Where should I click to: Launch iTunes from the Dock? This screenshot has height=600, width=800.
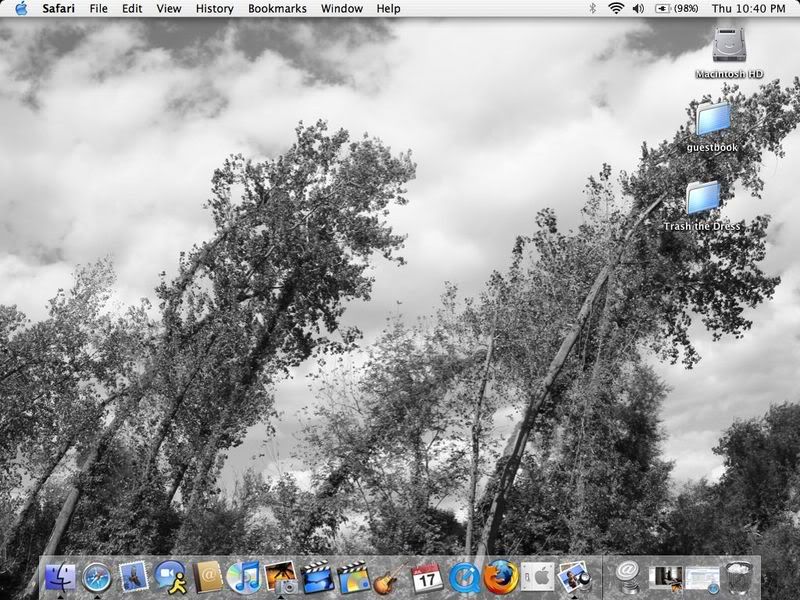(x=244, y=578)
